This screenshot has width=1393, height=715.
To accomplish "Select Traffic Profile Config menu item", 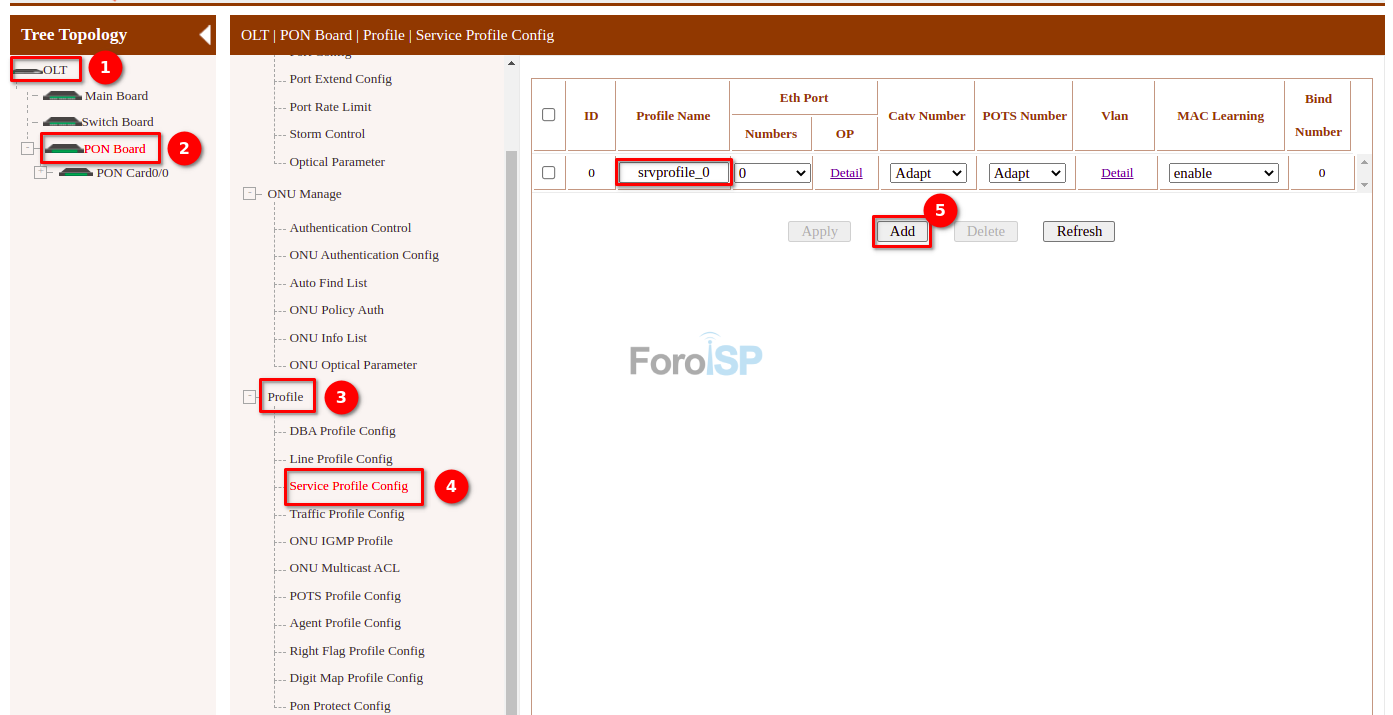I will click(347, 514).
